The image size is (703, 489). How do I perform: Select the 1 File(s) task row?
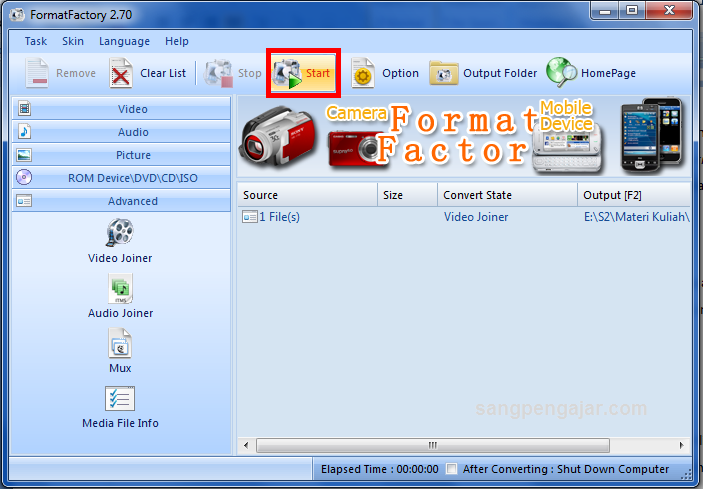464,217
